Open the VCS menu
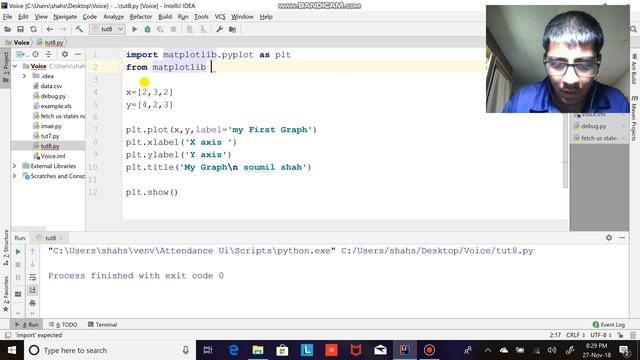640x360 pixels. click(220, 17)
